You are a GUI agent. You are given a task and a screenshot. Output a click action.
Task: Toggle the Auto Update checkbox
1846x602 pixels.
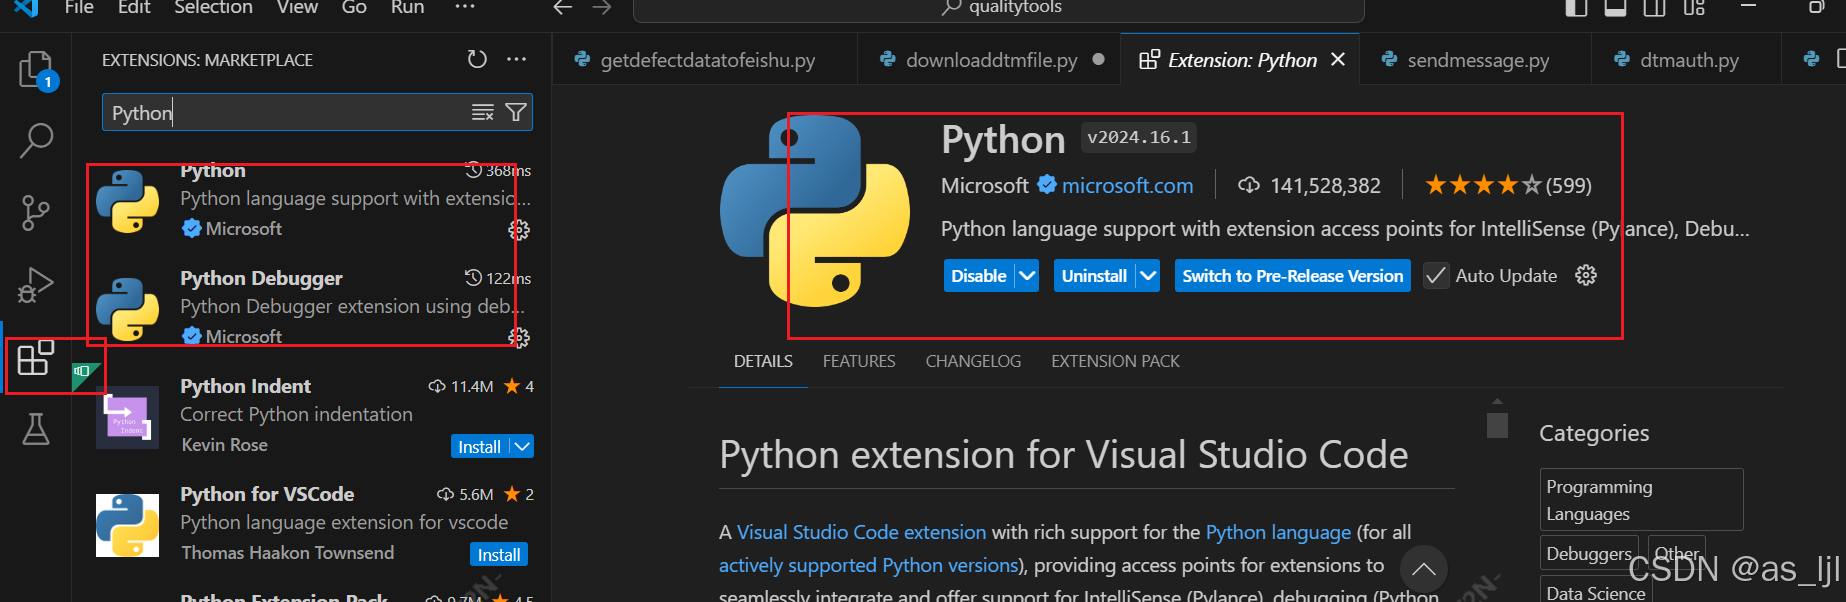coord(1436,276)
